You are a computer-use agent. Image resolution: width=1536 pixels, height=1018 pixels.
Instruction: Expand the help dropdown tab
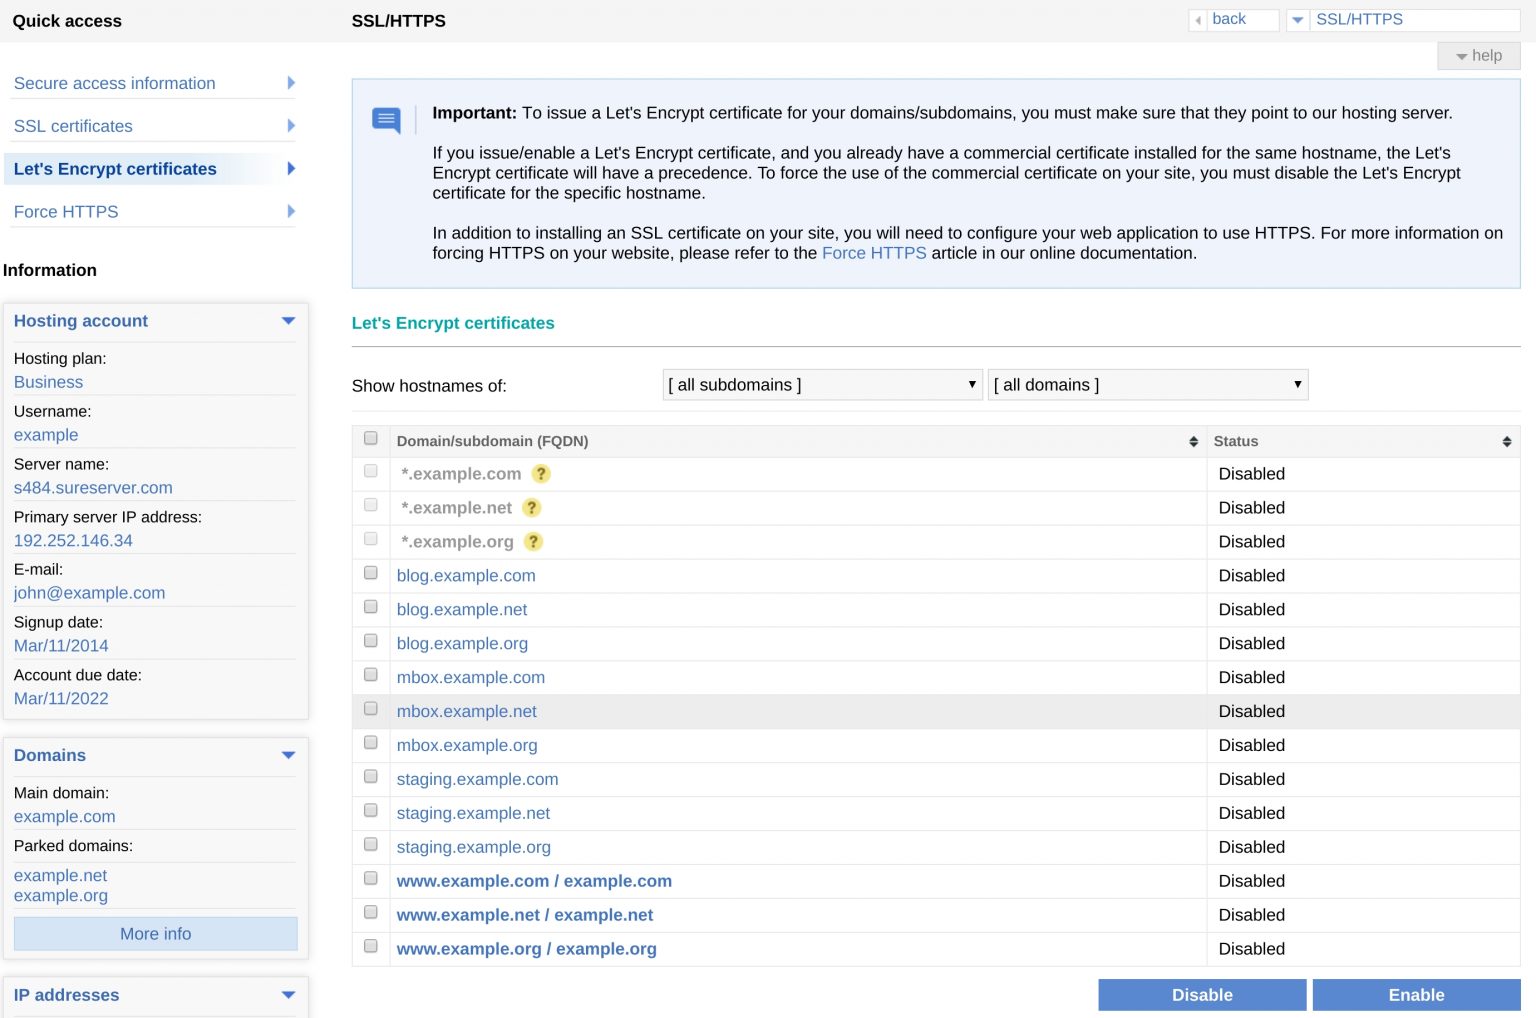click(1479, 56)
